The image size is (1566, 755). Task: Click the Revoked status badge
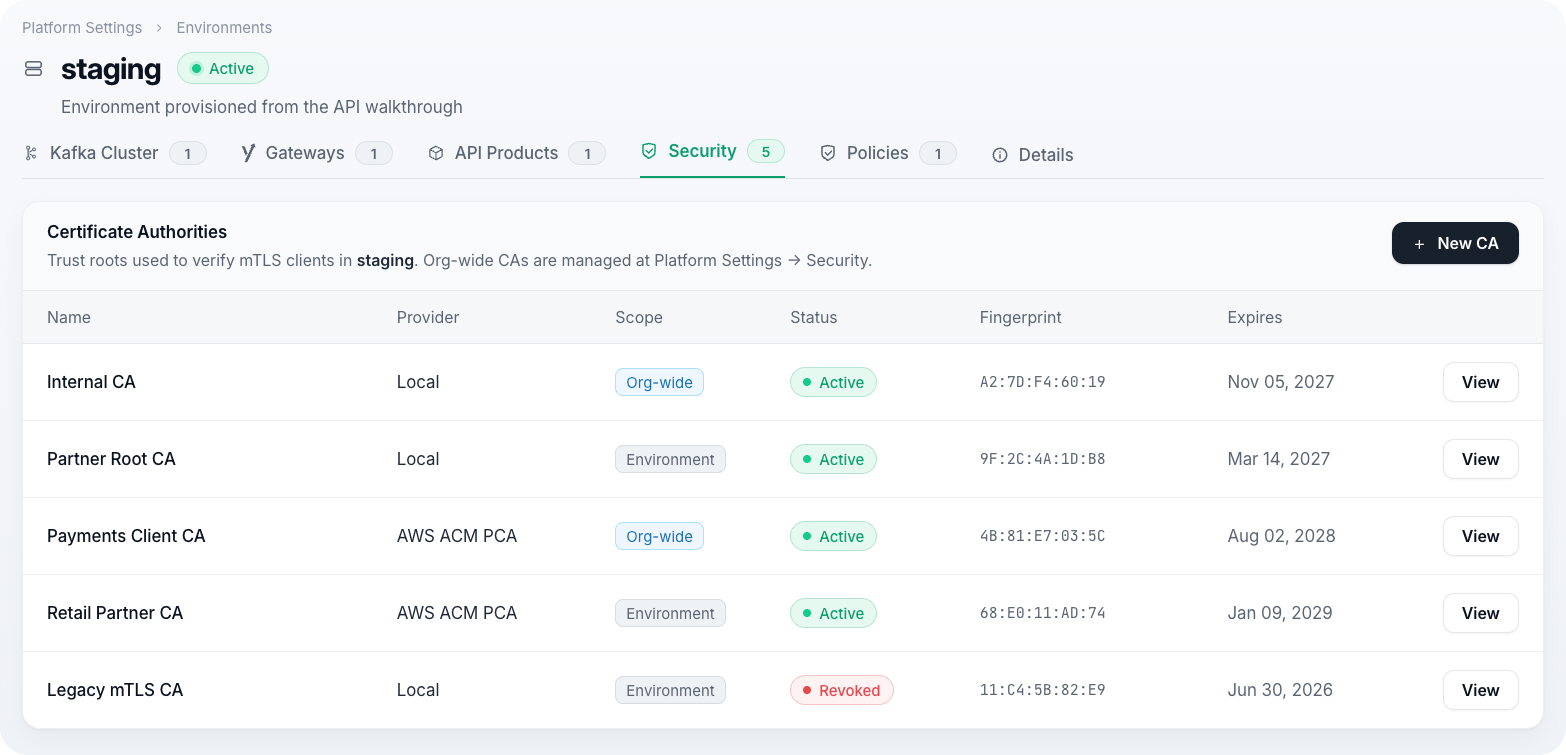coord(841,690)
